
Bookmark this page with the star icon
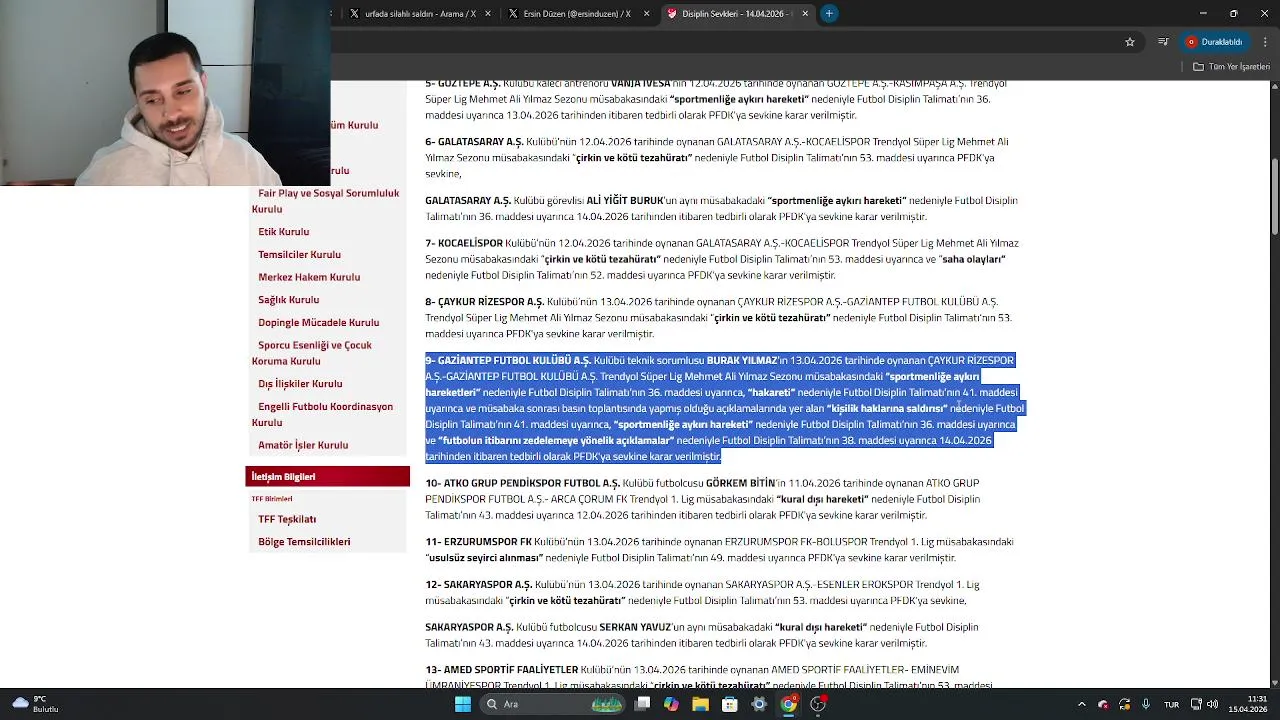point(1130,42)
